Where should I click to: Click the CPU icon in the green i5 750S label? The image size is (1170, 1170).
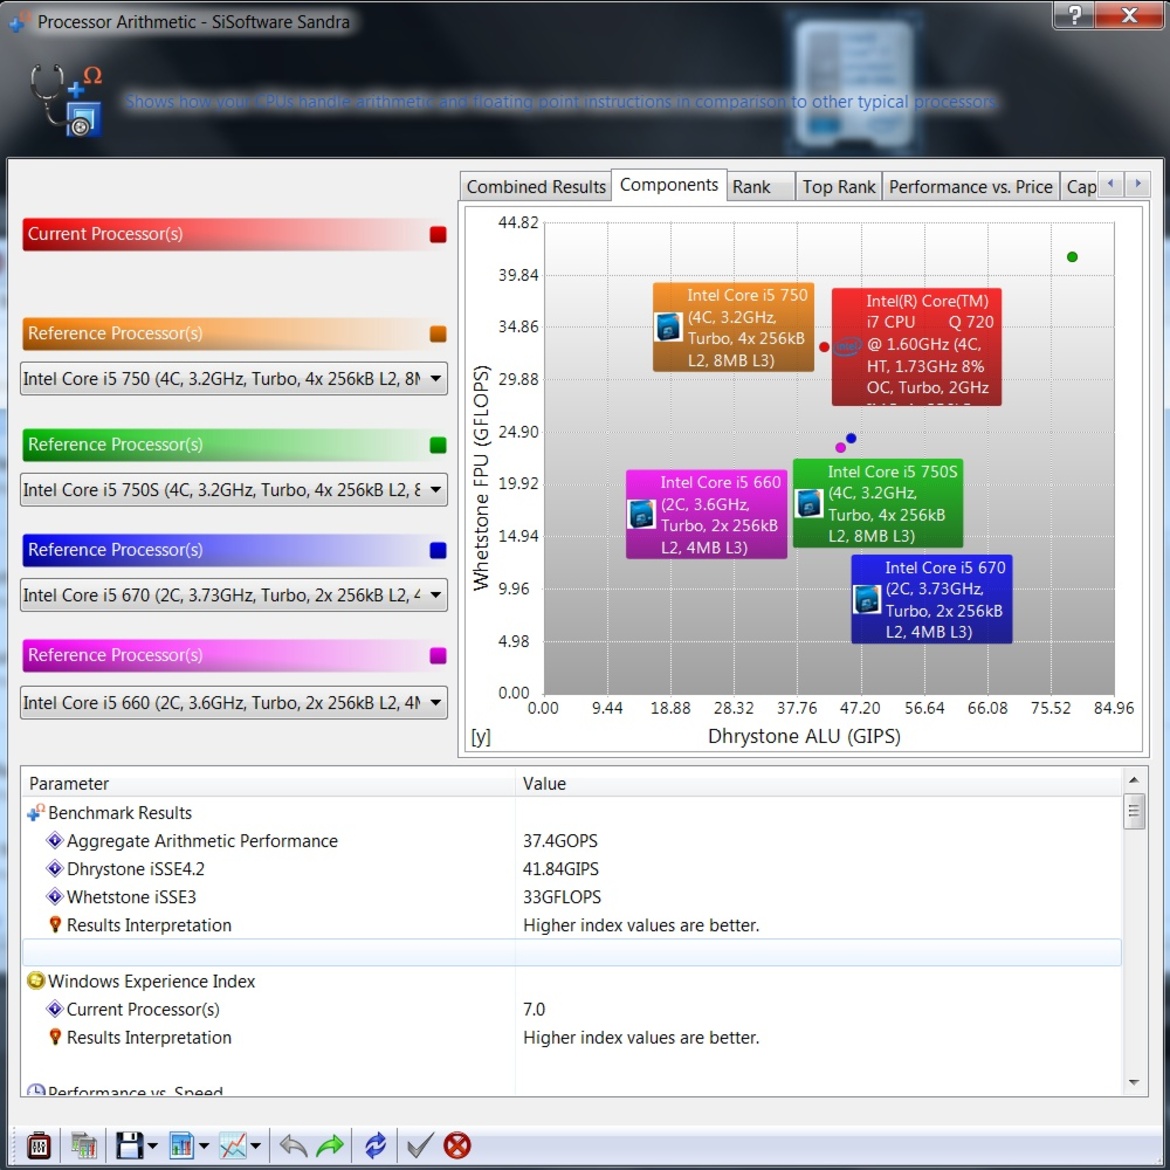point(808,503)
